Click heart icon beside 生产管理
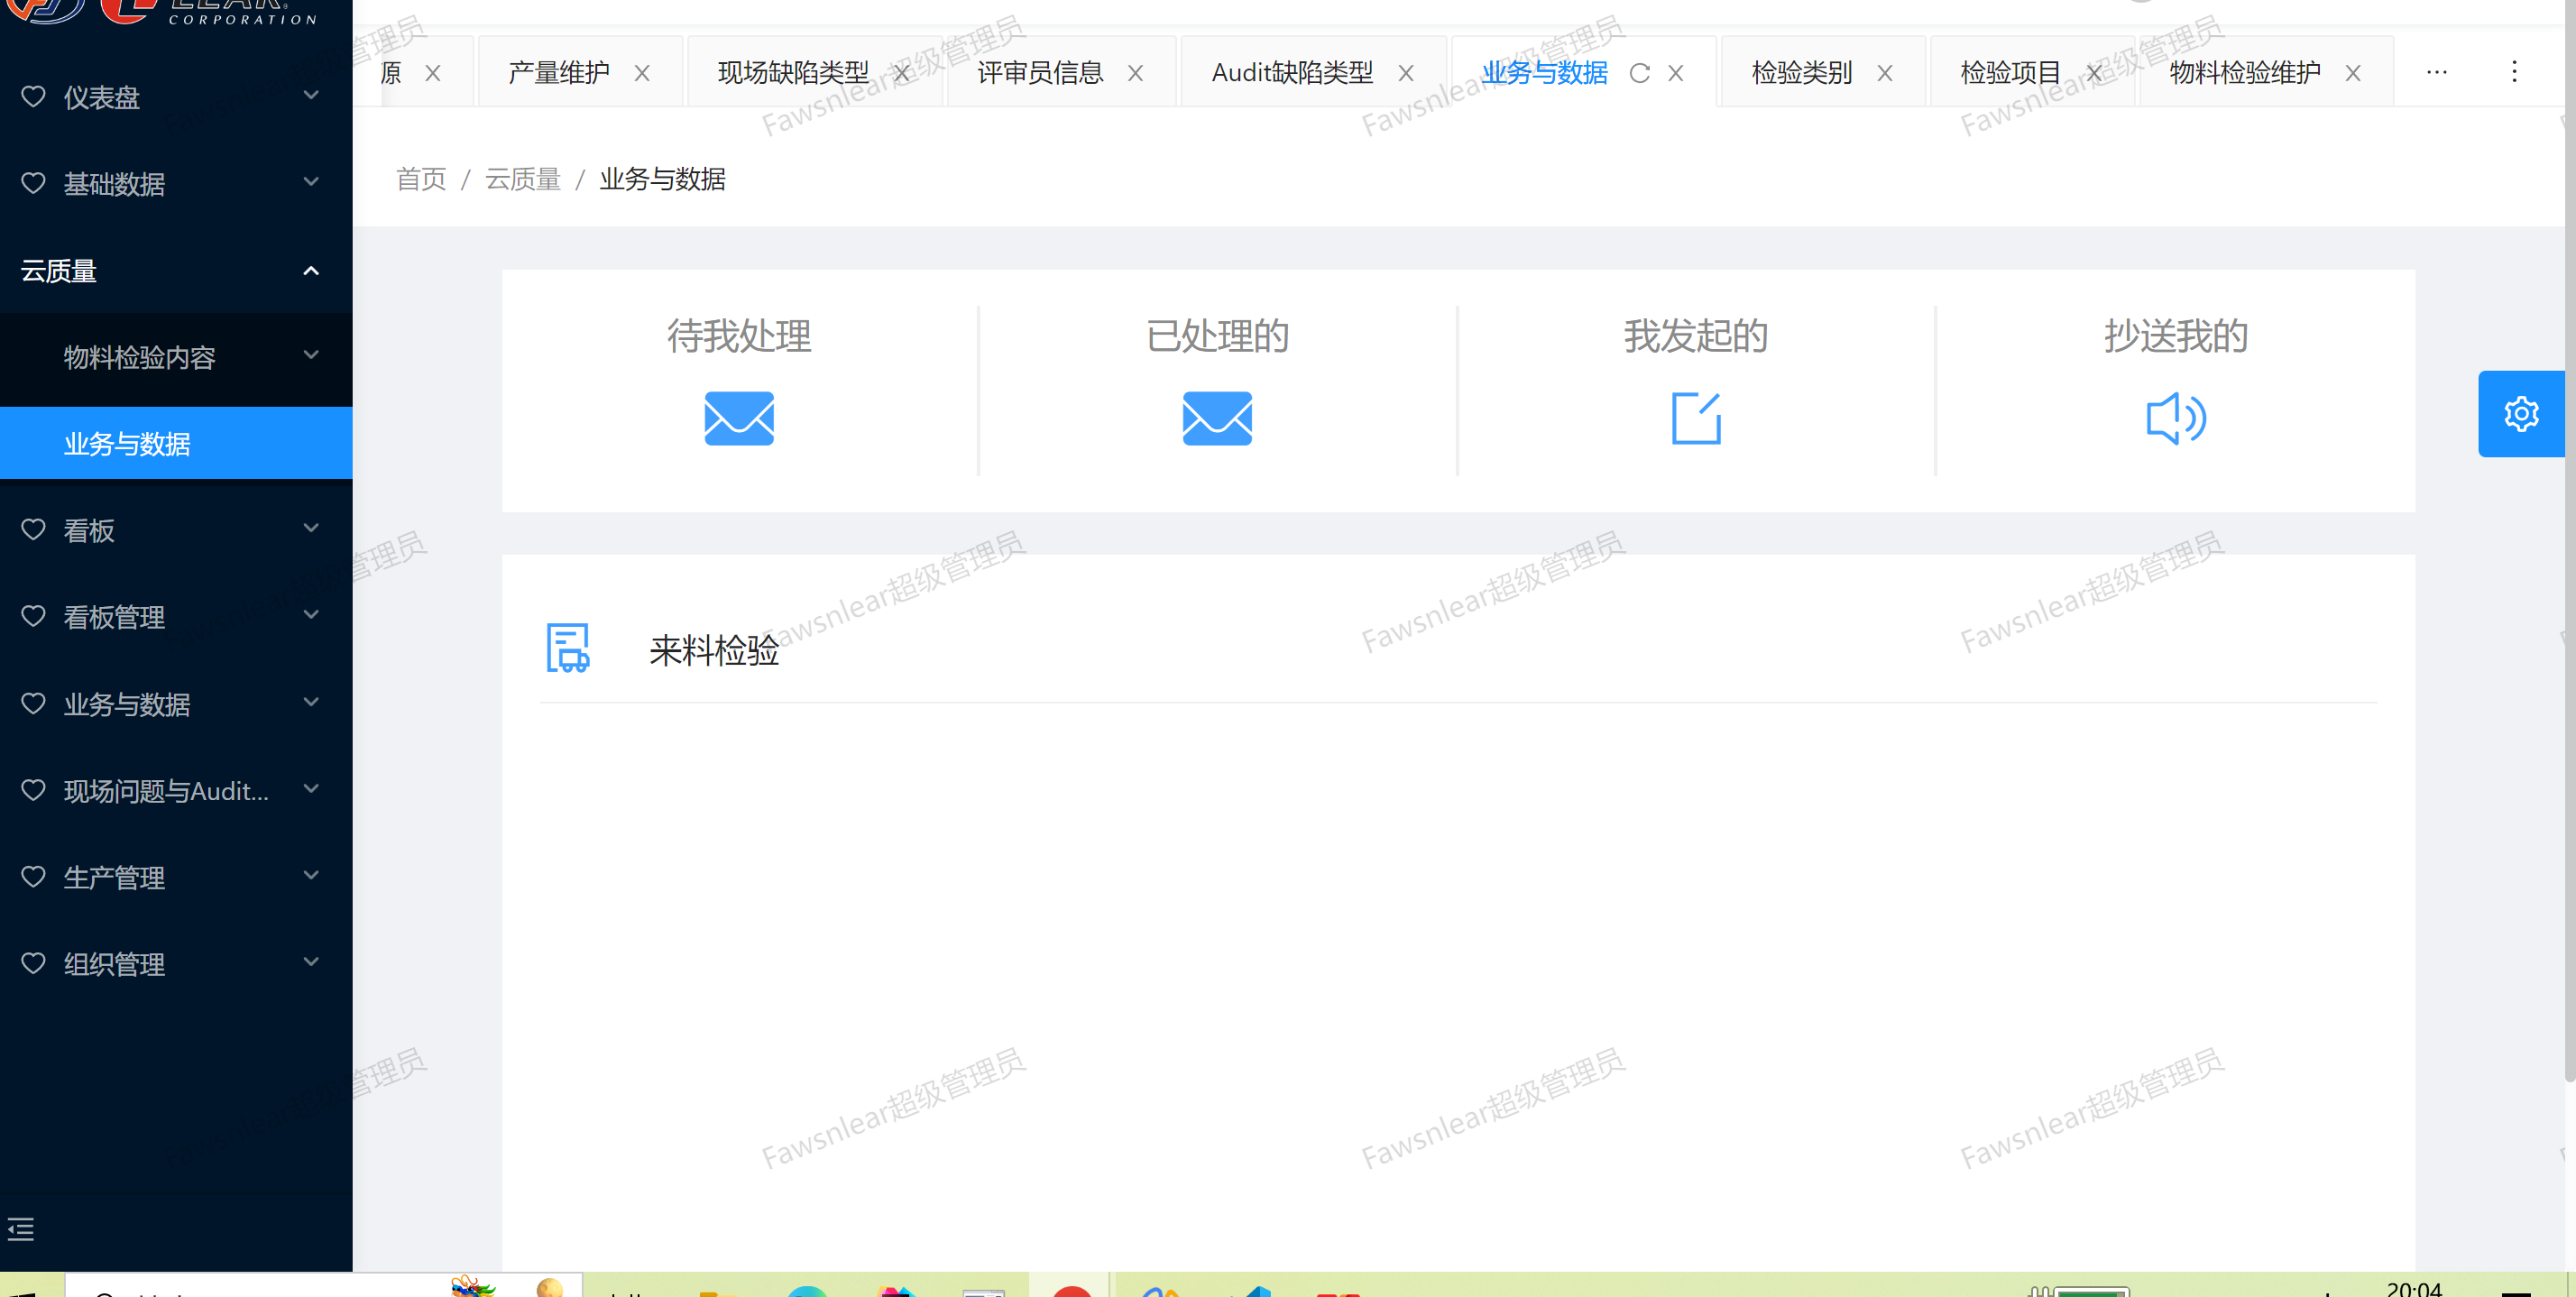 tap(33, 877)
